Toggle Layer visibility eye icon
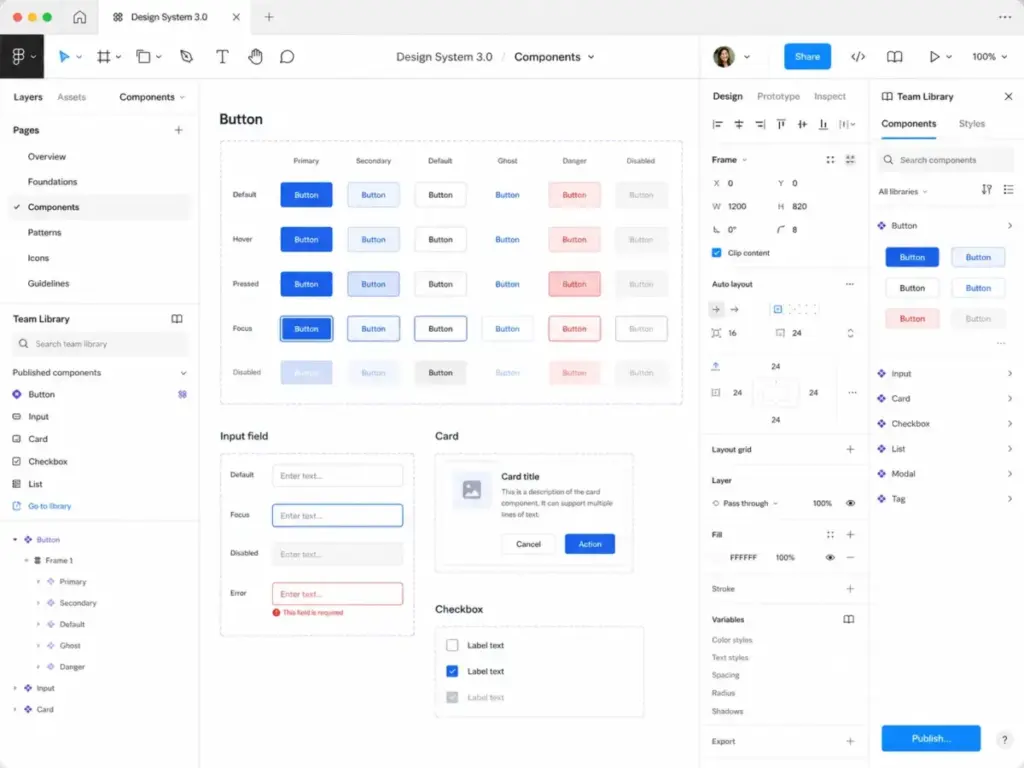1024x768 pixels. [850, 503]
